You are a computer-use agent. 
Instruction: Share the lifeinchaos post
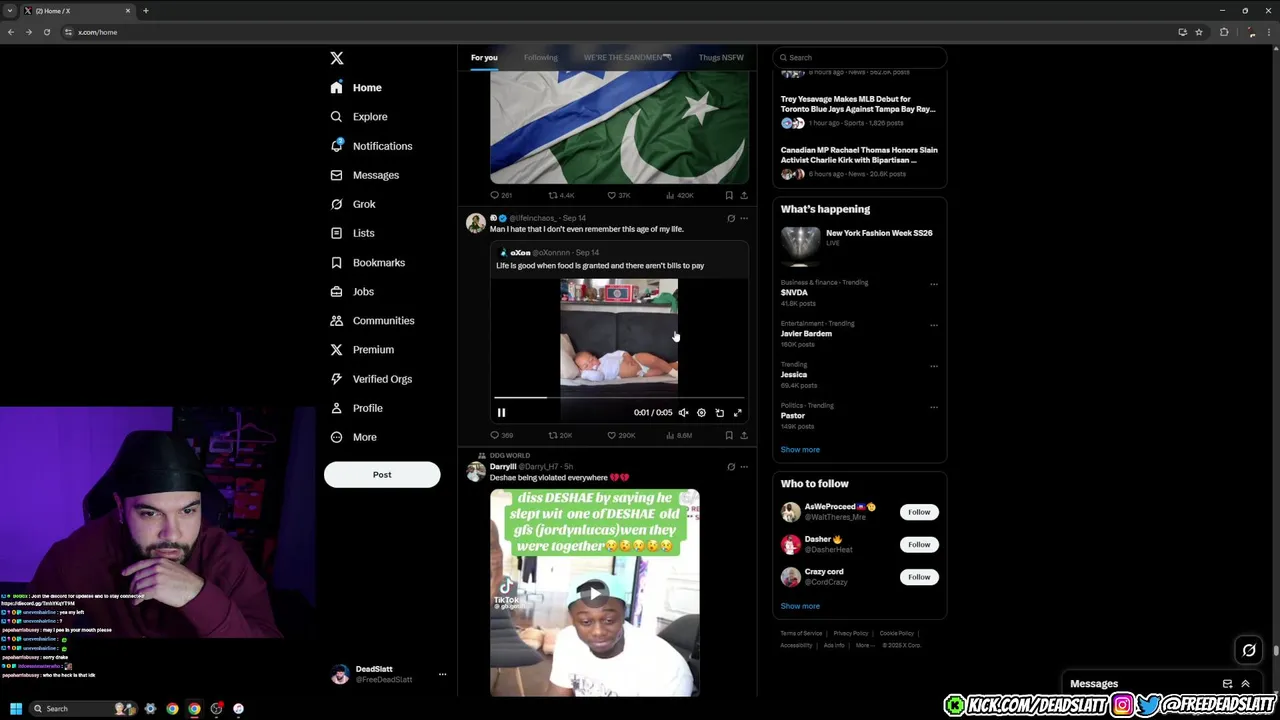(744, 436)
